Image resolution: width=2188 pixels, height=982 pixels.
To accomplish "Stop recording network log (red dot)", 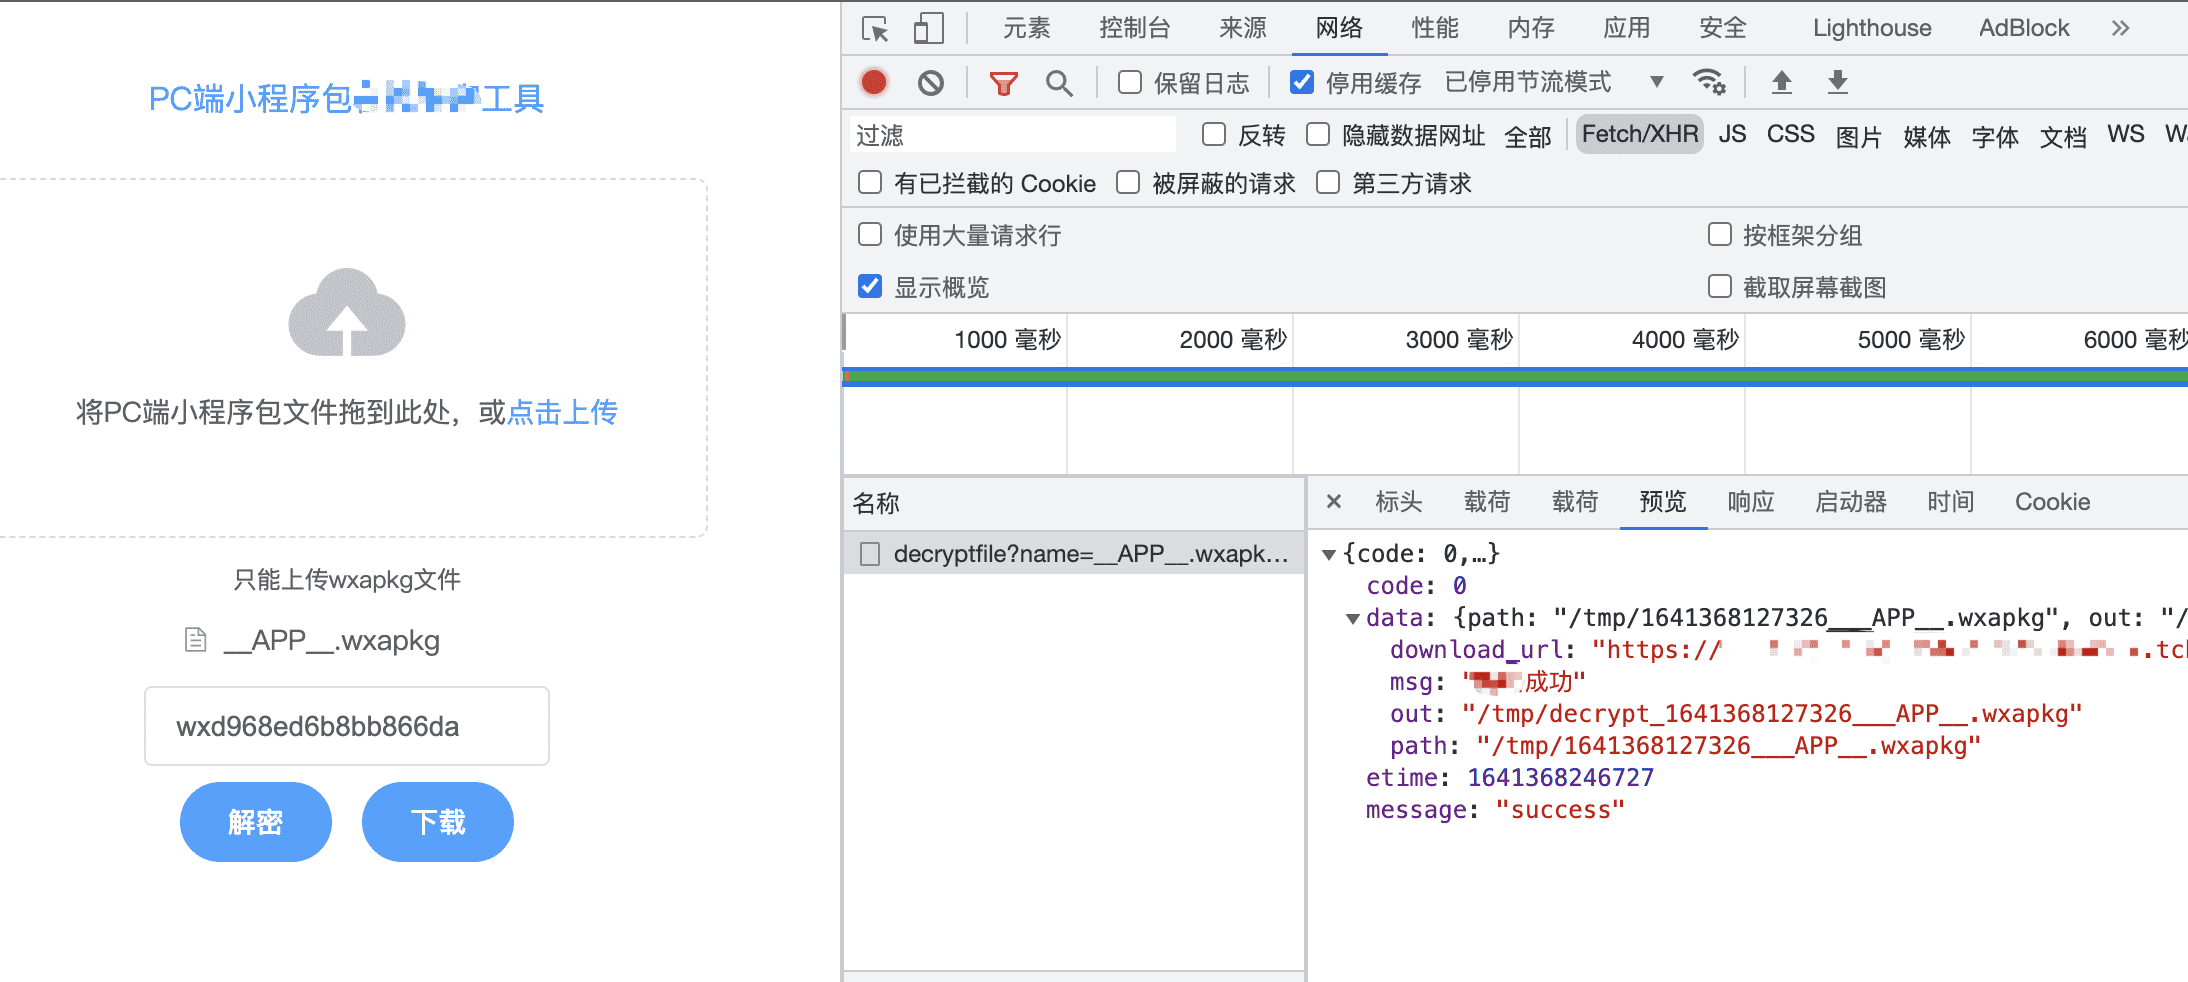I will (x=874, y=82).
